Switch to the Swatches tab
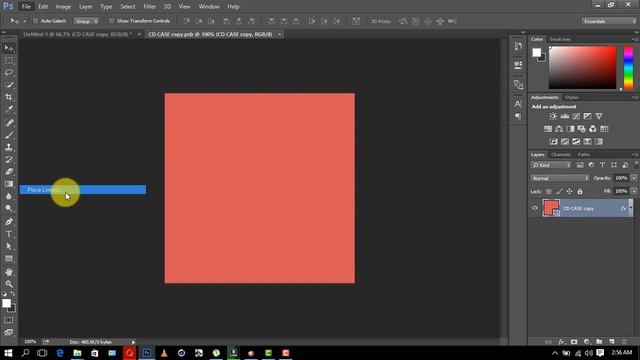 click(560, 39)
